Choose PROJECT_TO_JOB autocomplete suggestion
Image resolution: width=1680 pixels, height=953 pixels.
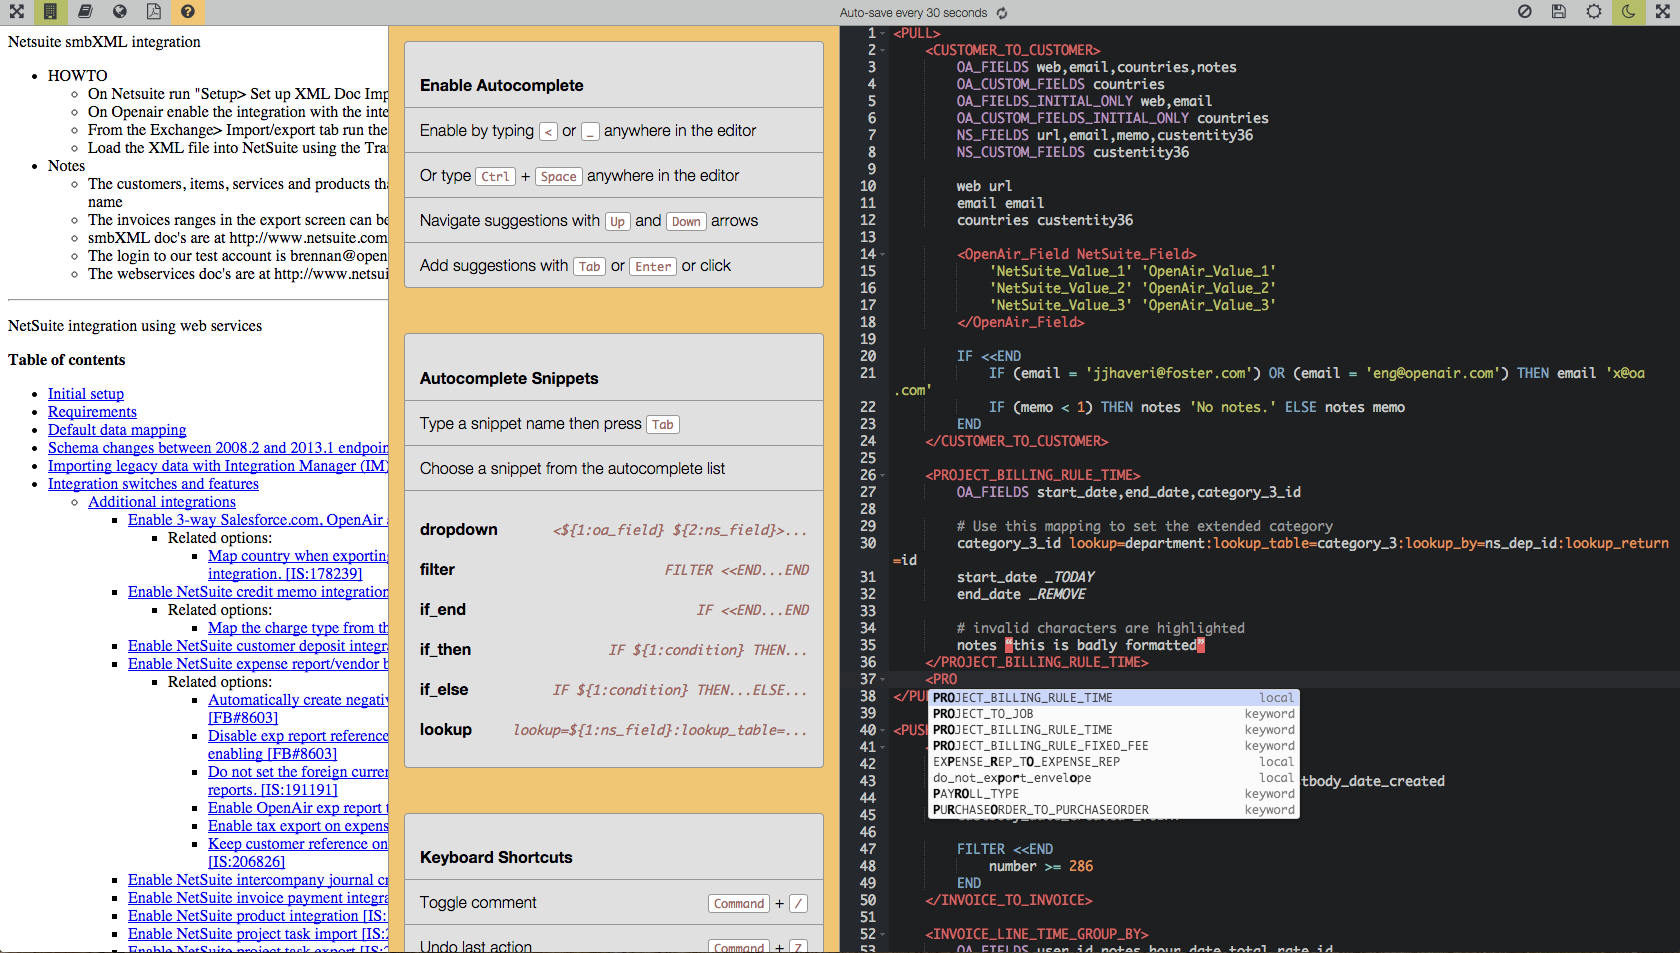[1113, 714]
